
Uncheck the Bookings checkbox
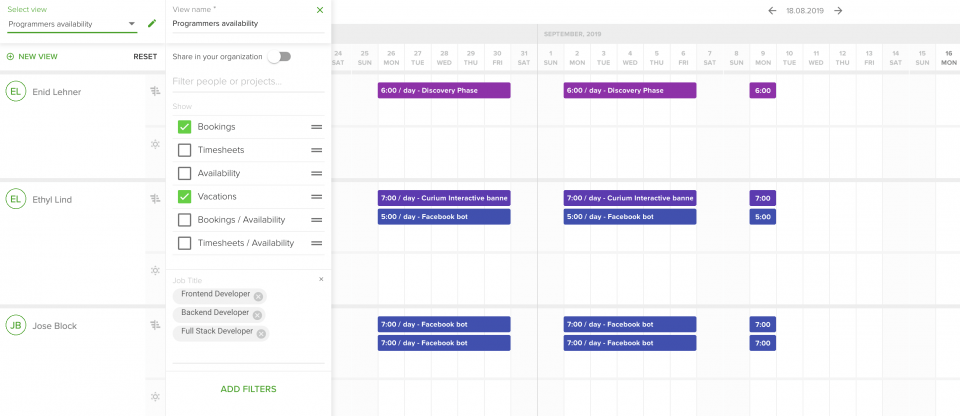184,127
